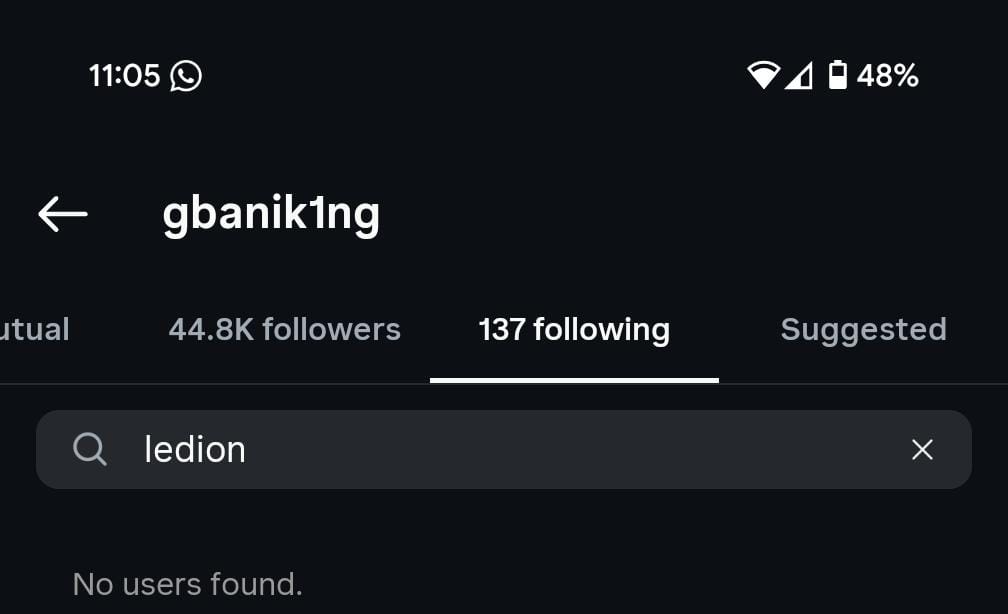
Task: Select the 137 following tab
Action: pyautogui.click(x=574, y=330)
